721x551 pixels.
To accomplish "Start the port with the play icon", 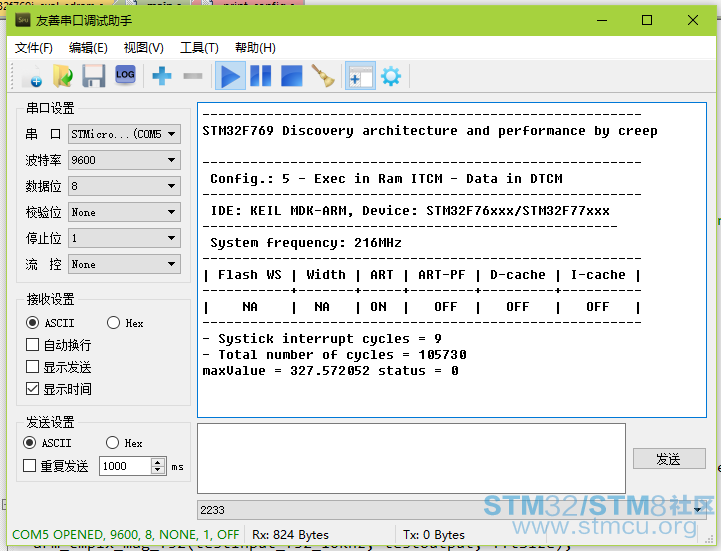I will [x=230, y=76].
